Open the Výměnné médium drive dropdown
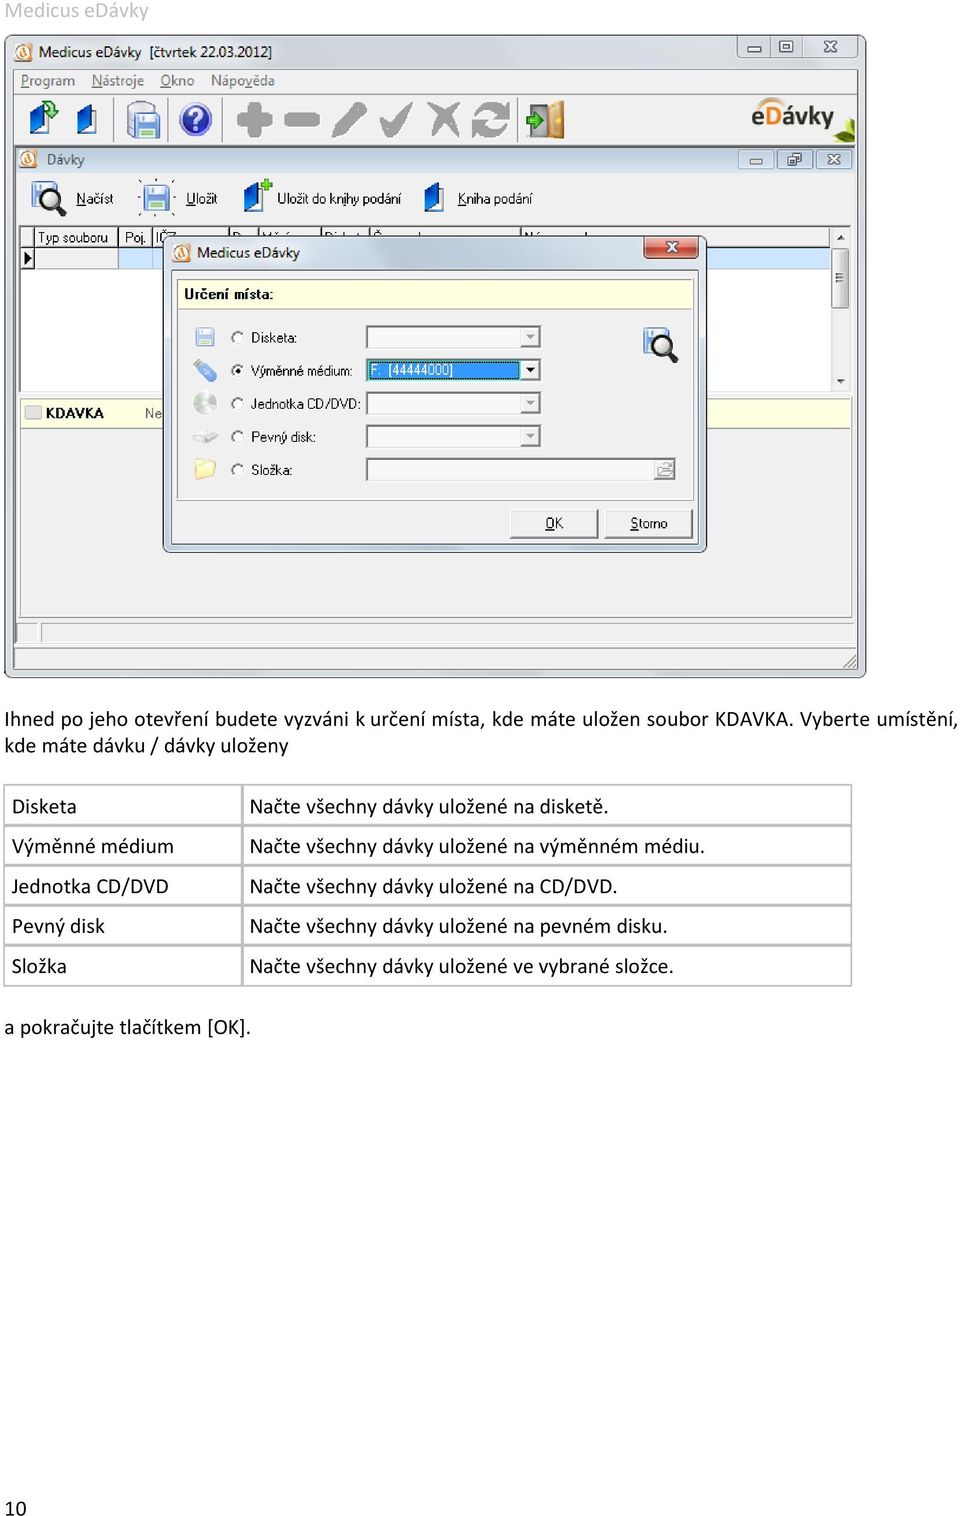Screen dimensions: 960x1516 pyautogui.click(x=530, y=370)
